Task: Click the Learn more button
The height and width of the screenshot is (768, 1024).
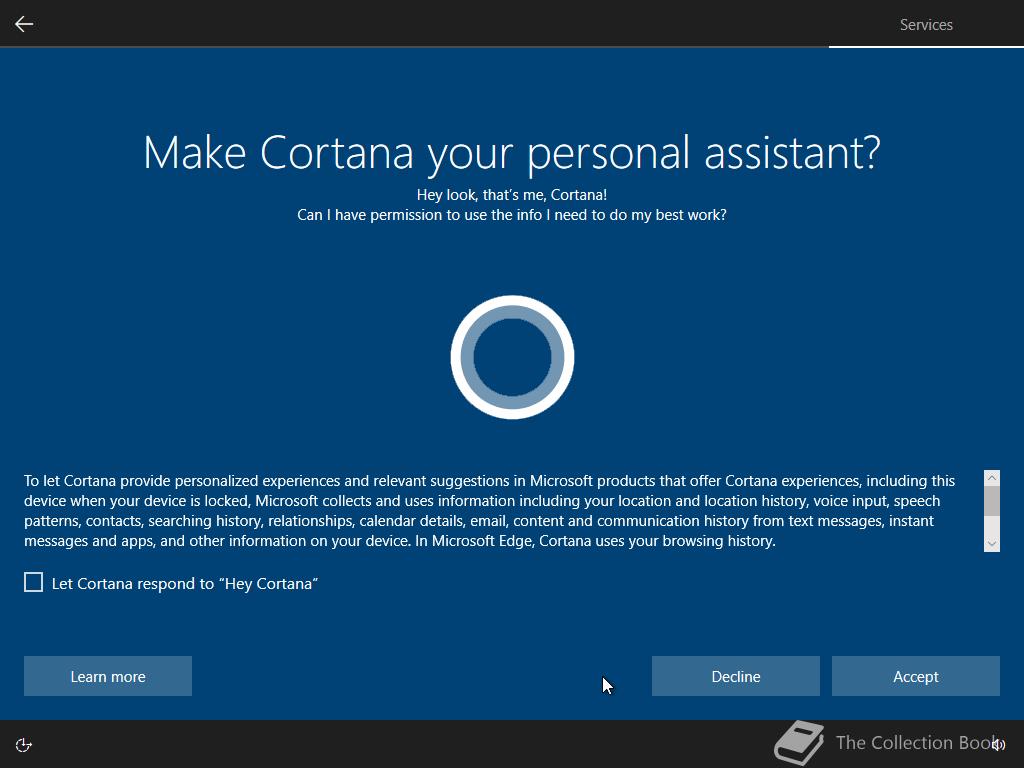Action: (x=108, y=676)
